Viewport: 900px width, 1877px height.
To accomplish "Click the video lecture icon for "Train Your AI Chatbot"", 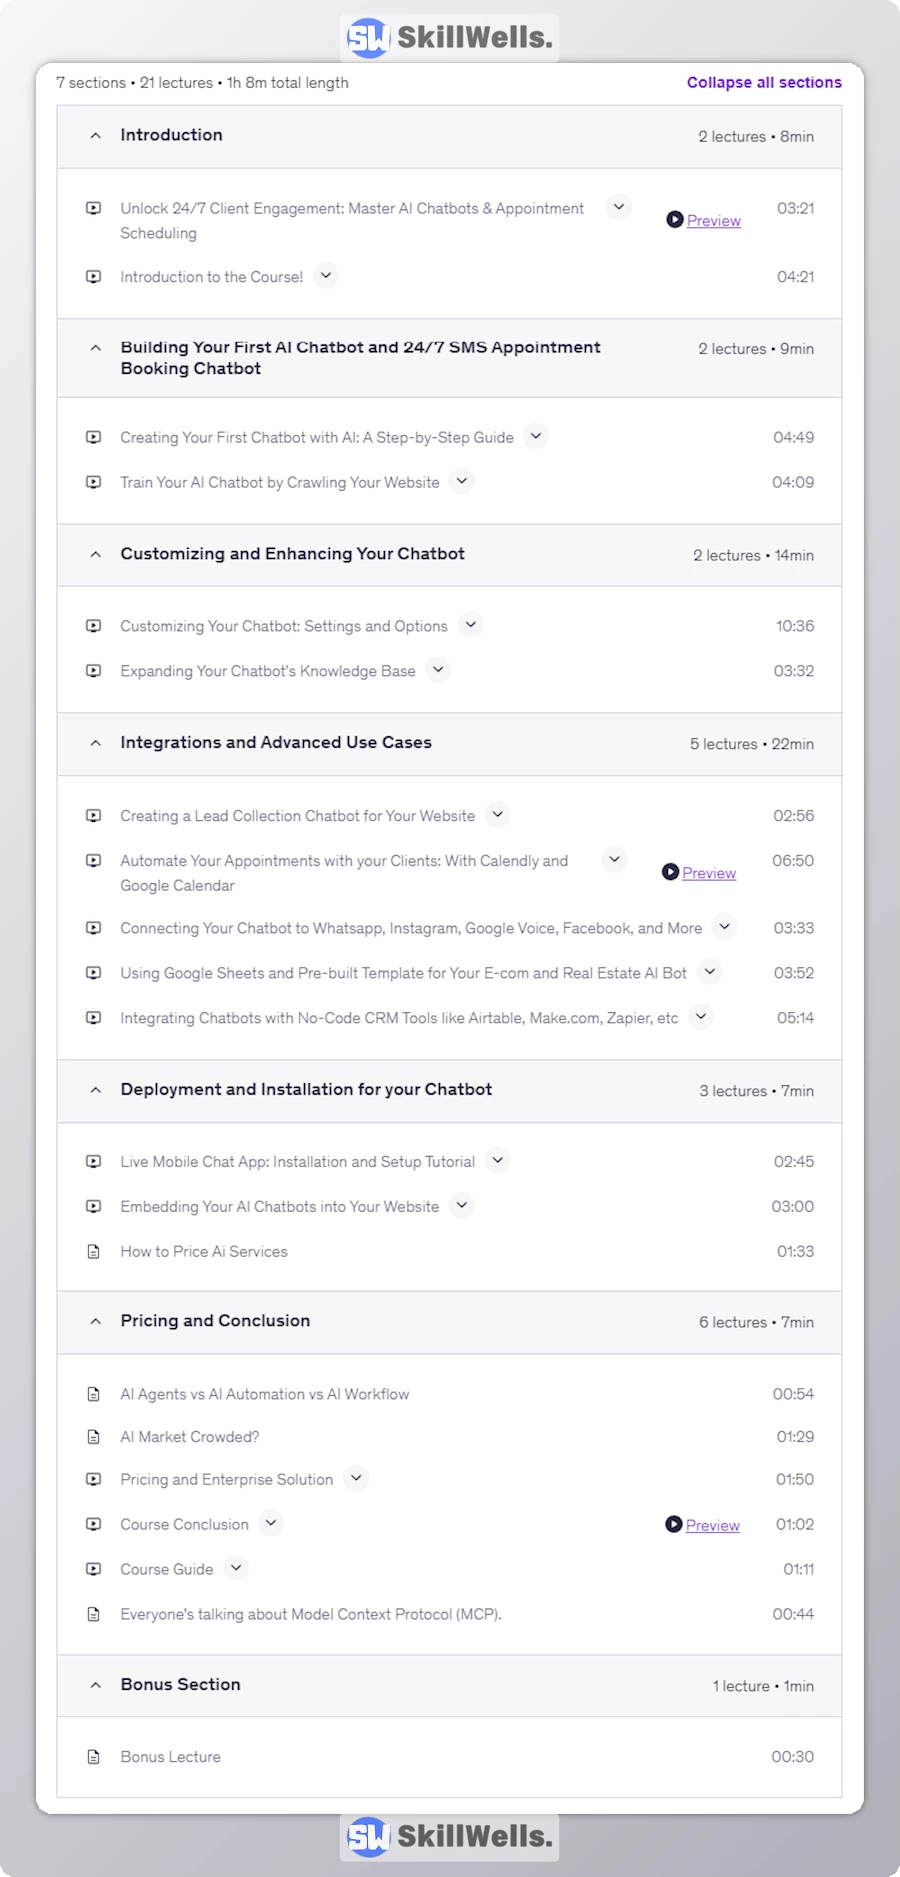I will 93,481.
